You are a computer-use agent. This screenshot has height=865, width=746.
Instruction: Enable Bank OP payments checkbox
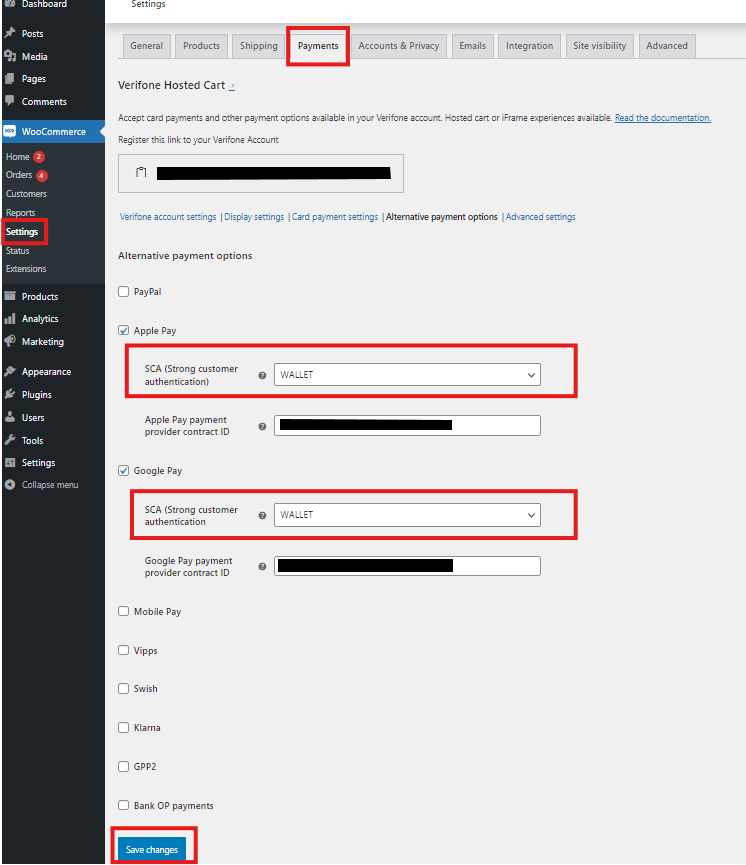tap(124, 805)
